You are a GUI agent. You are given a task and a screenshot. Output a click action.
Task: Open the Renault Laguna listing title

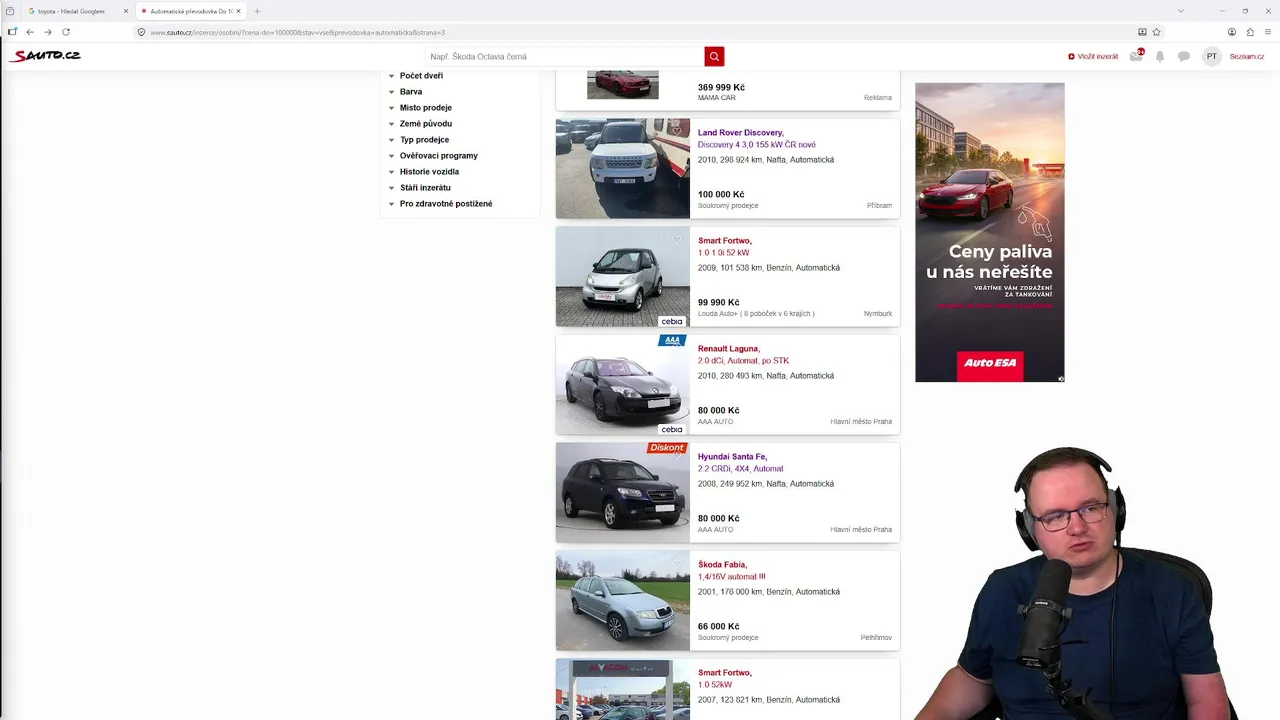728,348
